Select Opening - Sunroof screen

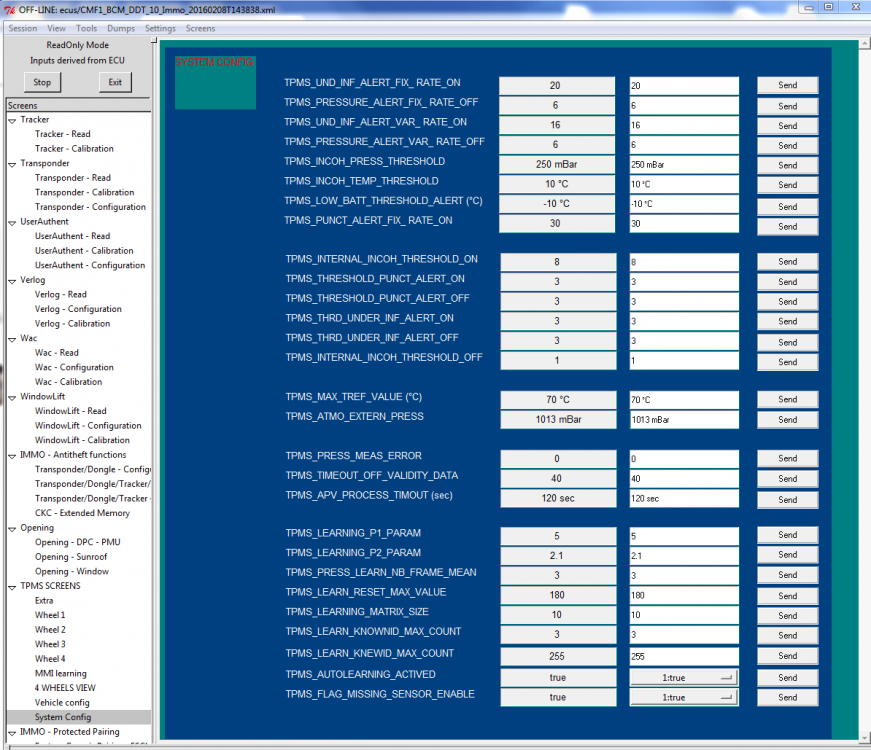[71, 557]
